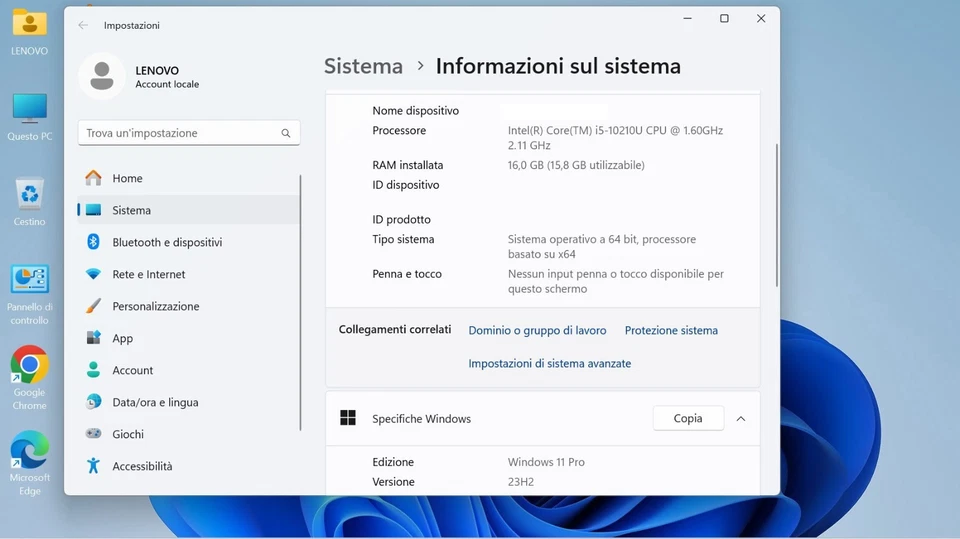Open the Questo PC desktop icon

coord(29,117)
